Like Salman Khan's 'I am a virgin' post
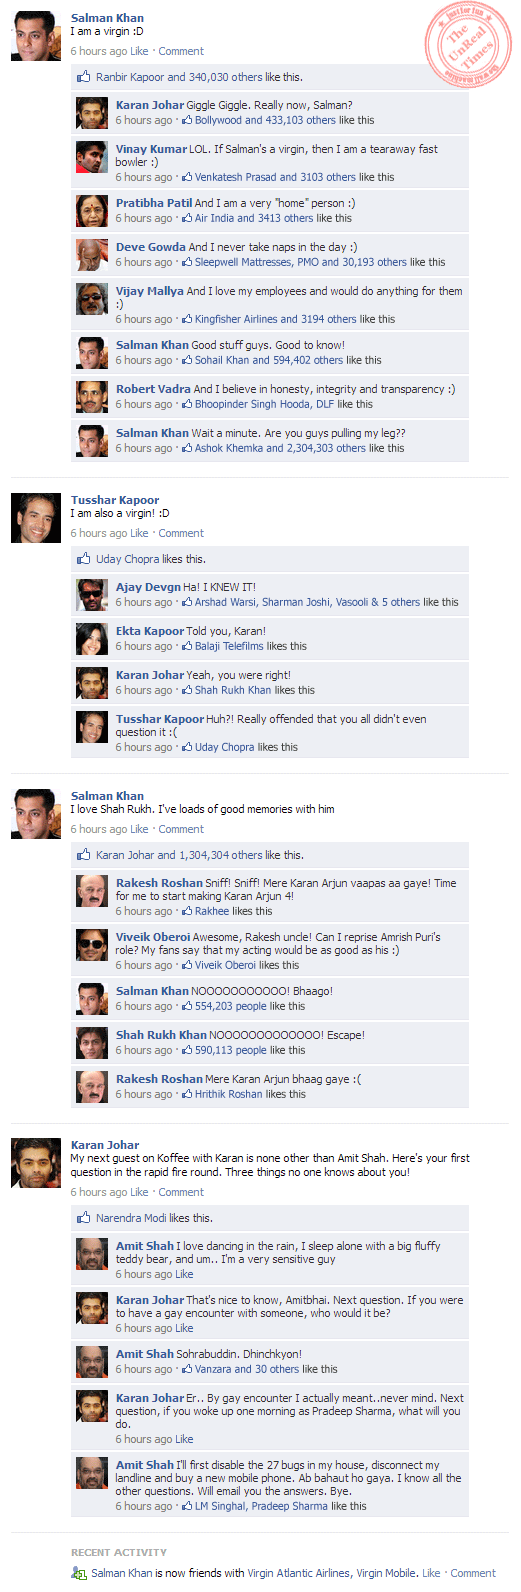This screenshot has height=1592, width=521. 139,51
